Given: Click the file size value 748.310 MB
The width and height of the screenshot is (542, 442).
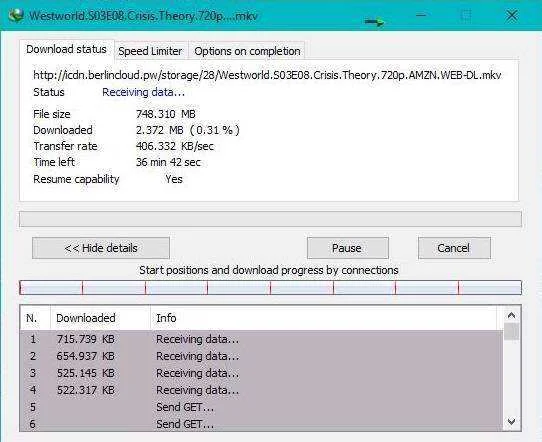Looking at the screenshot, I should pyautogui.click(x=166, y=114).
